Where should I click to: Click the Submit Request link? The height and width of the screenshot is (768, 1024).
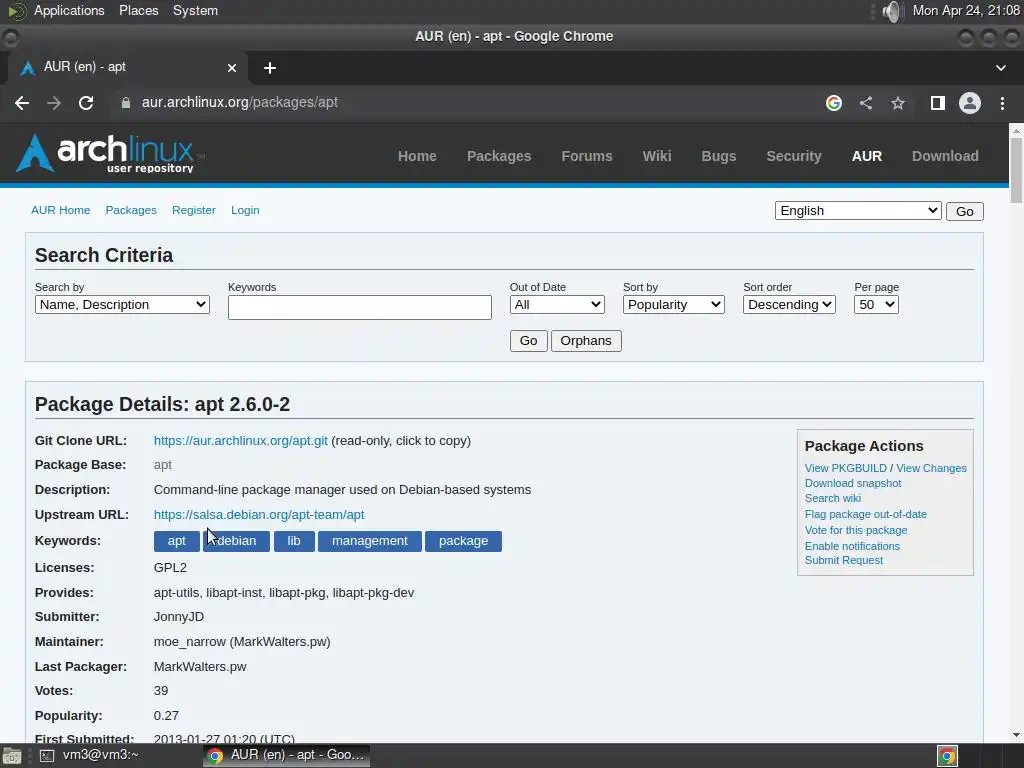coord(843,560)
